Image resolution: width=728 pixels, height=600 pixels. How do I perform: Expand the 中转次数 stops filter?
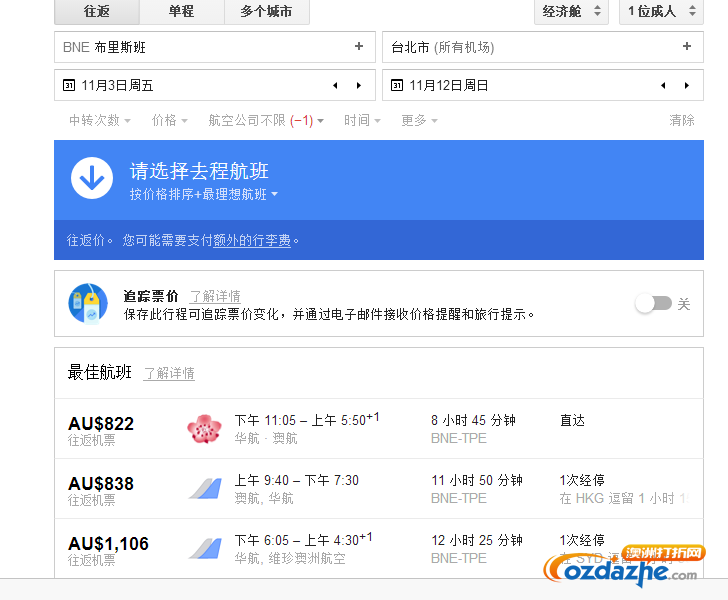tap(100, 121)
